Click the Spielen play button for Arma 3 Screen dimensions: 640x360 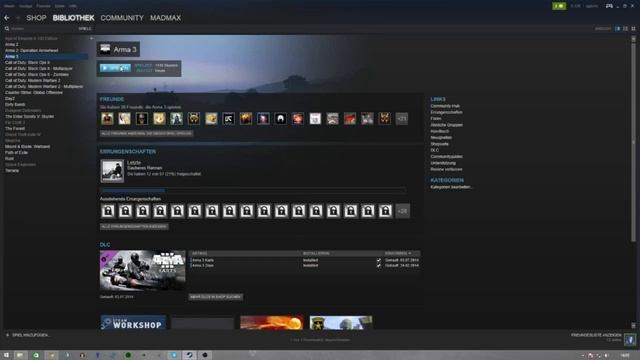116,68
